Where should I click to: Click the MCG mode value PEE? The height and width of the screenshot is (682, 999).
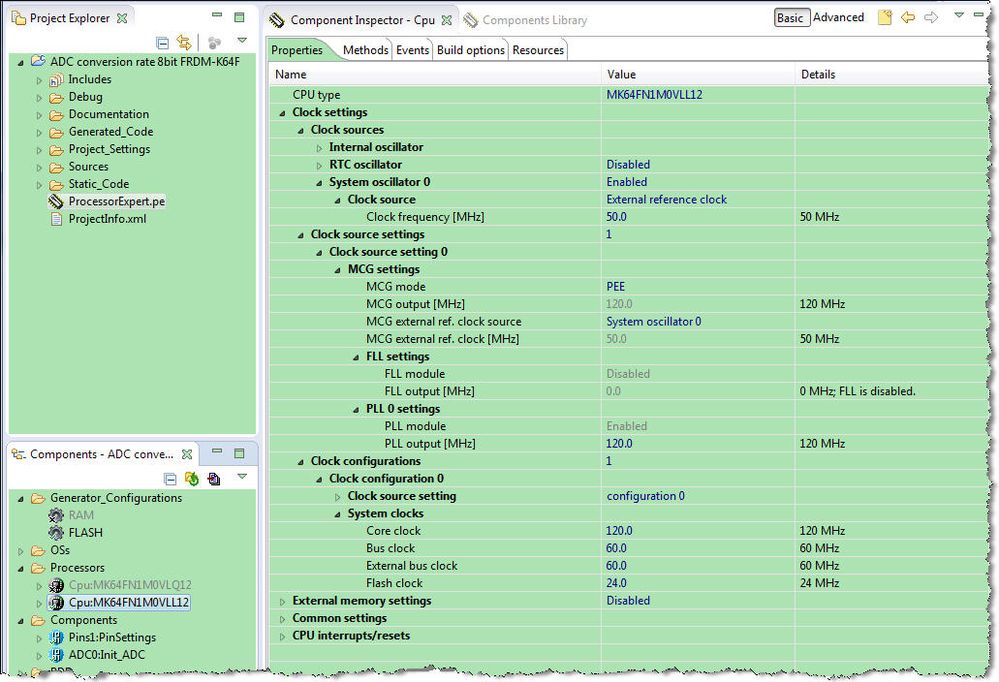pos(615,287)
